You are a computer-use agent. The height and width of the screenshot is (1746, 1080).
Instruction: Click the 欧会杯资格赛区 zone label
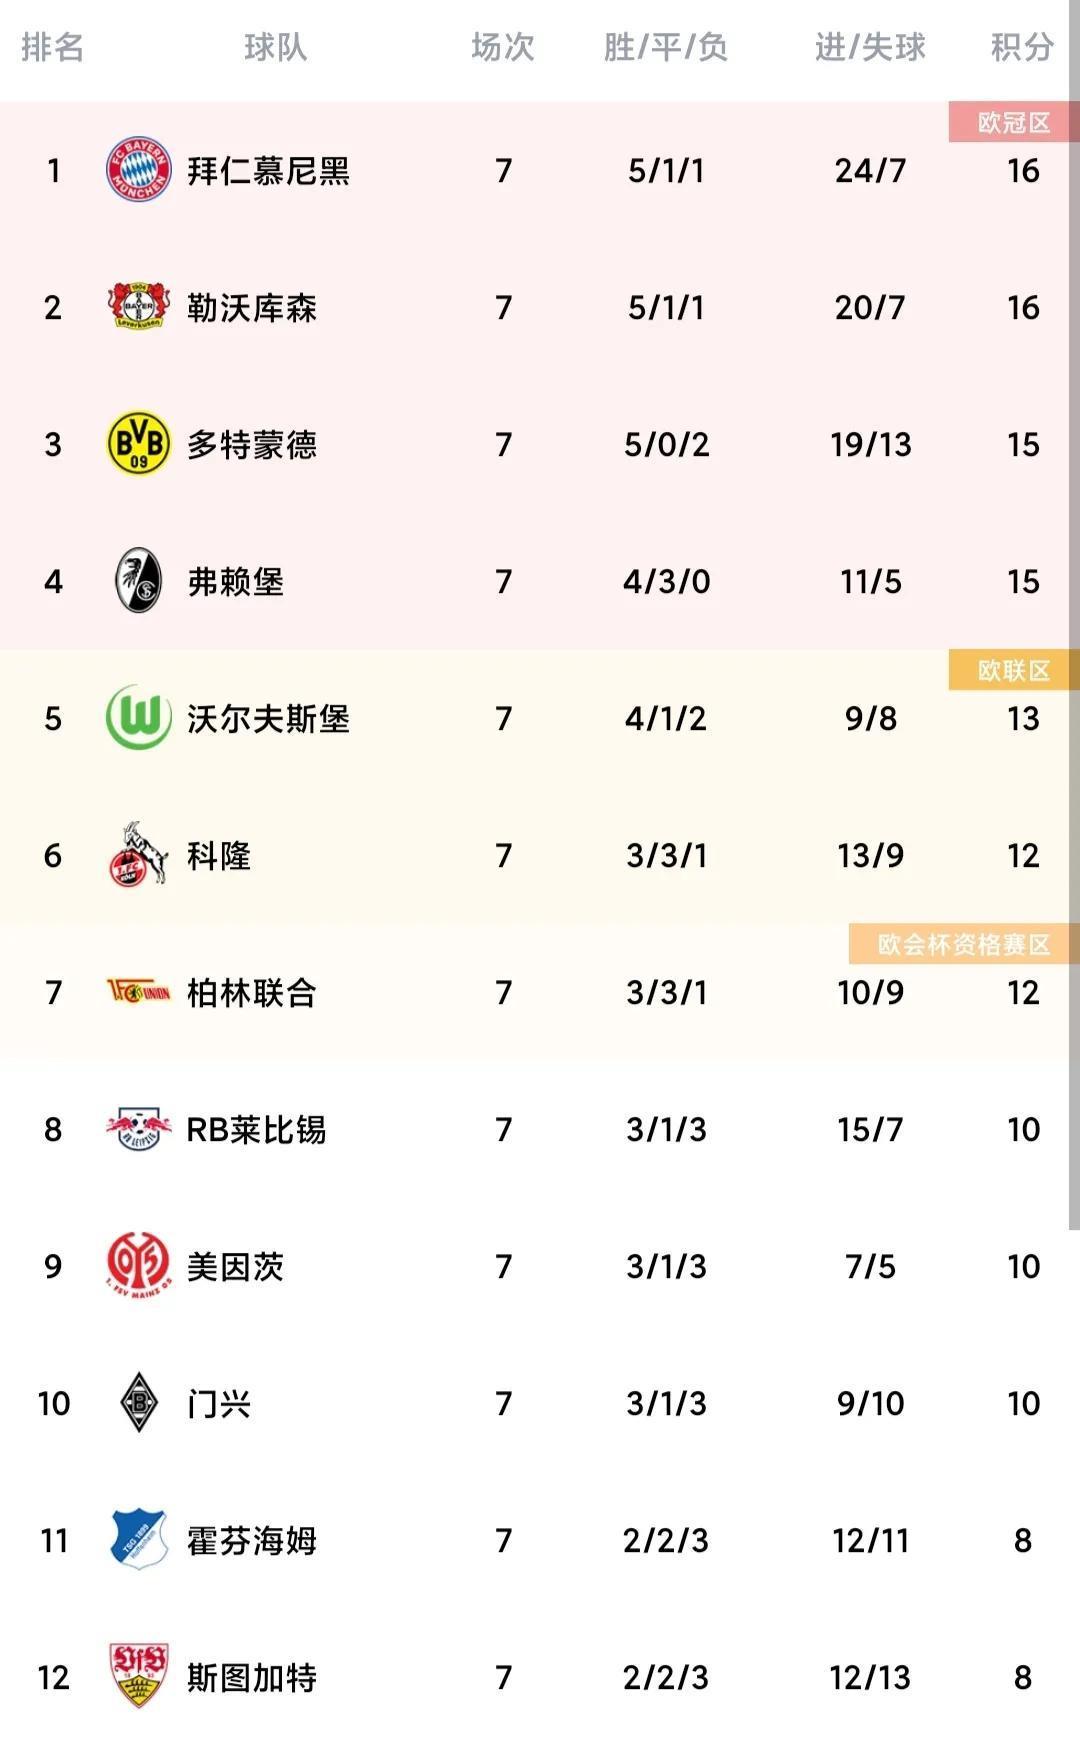[963, 944]
